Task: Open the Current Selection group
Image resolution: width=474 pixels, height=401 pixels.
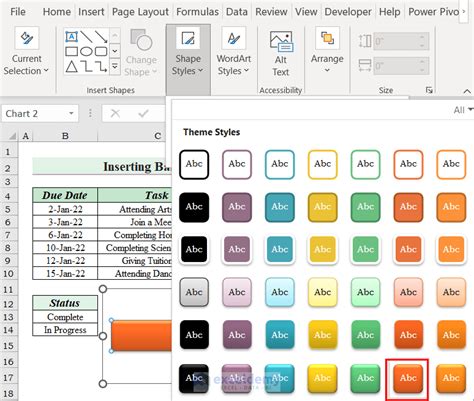Action: click(26, 52)
